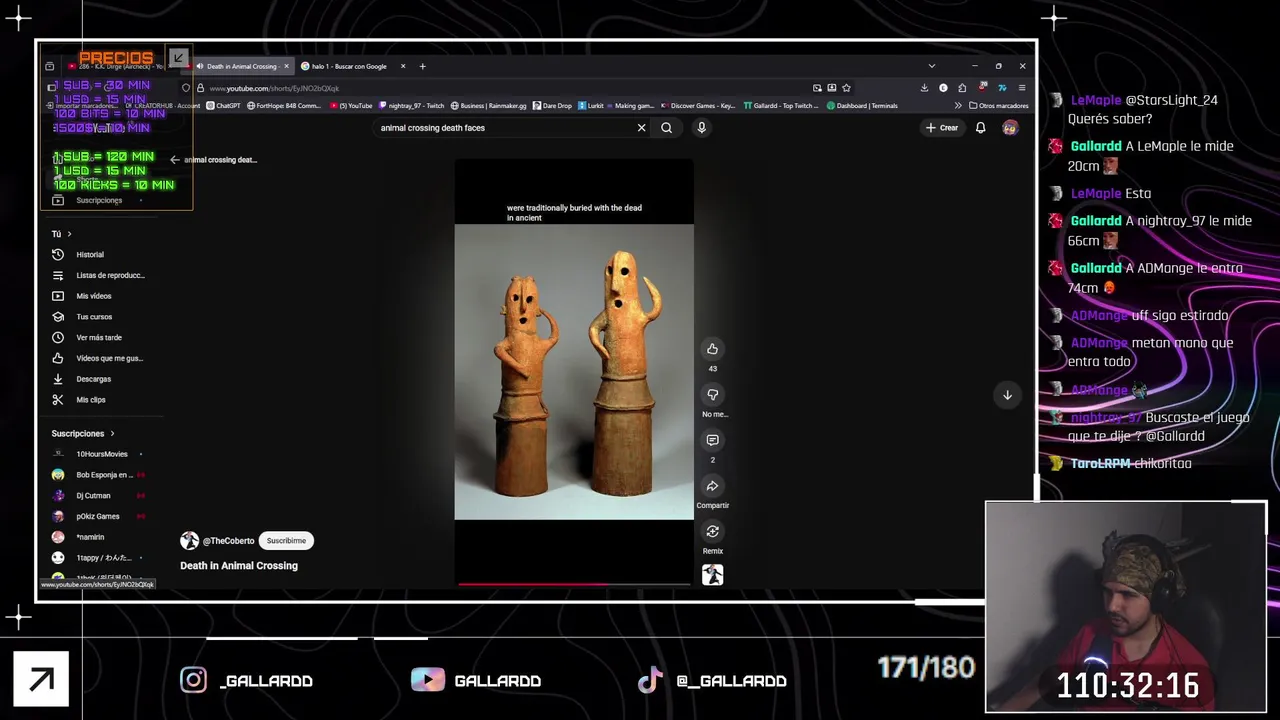Click the Crear button

[x=942, y=128]
